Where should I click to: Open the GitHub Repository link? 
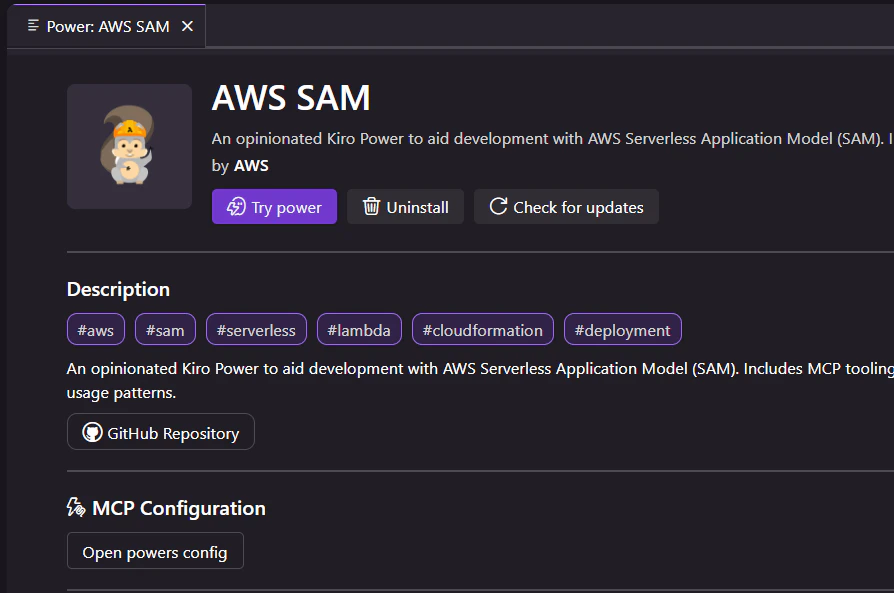(161, 432)
